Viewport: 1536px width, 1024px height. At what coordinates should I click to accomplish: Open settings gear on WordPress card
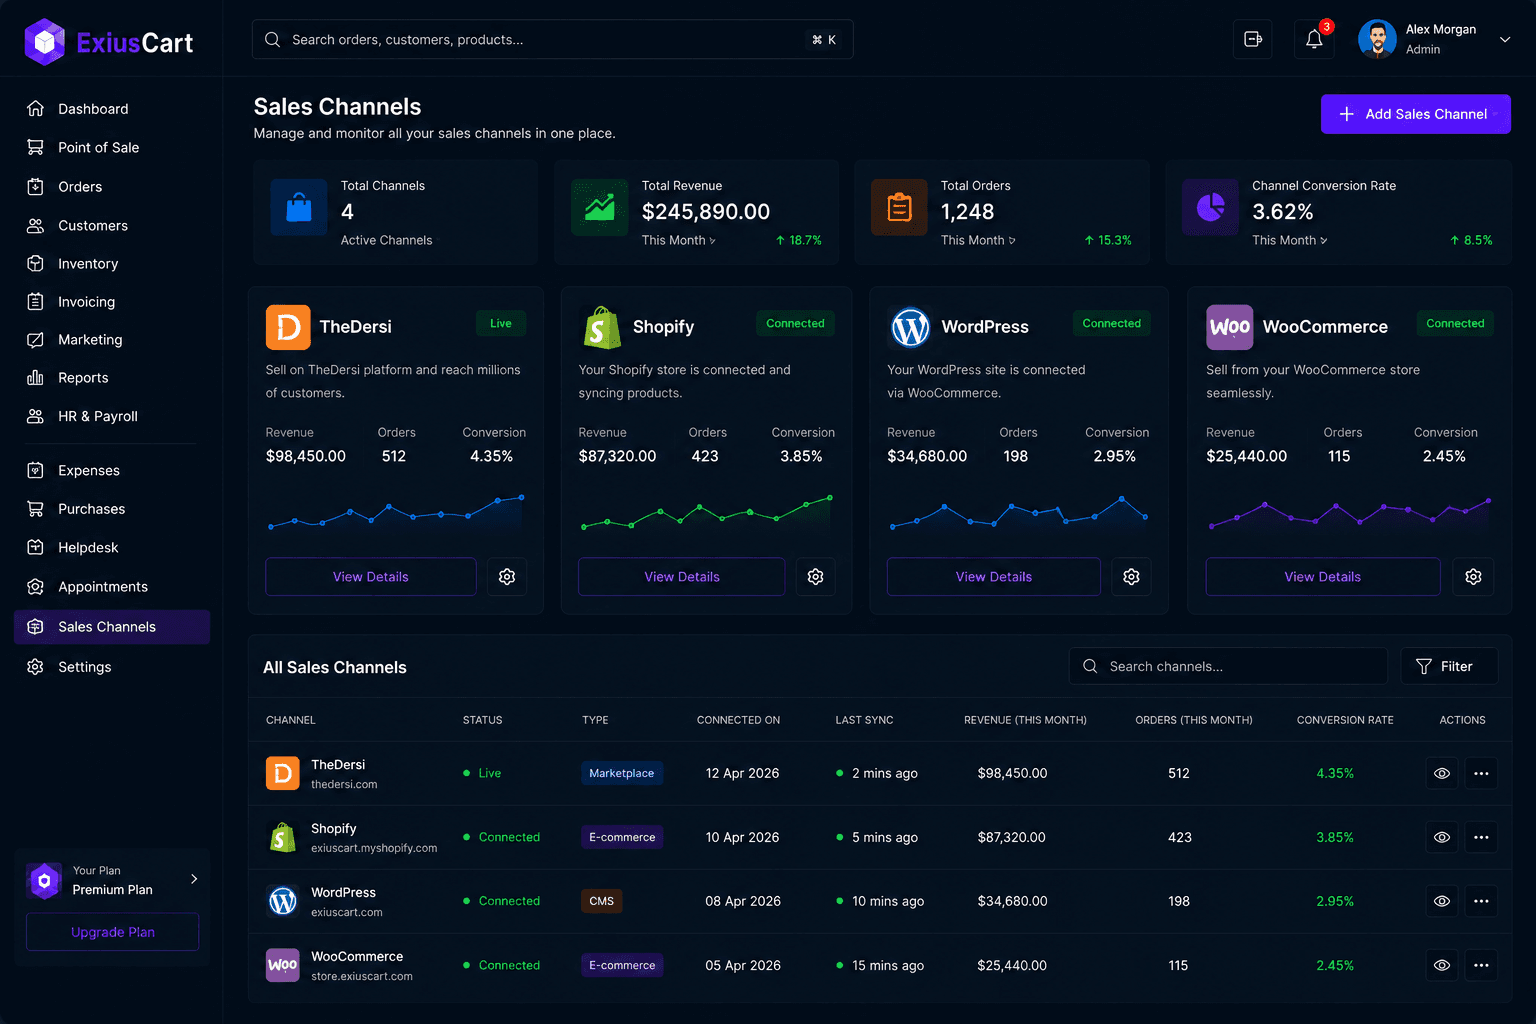pyautogui.click(x=1131, y=577)
